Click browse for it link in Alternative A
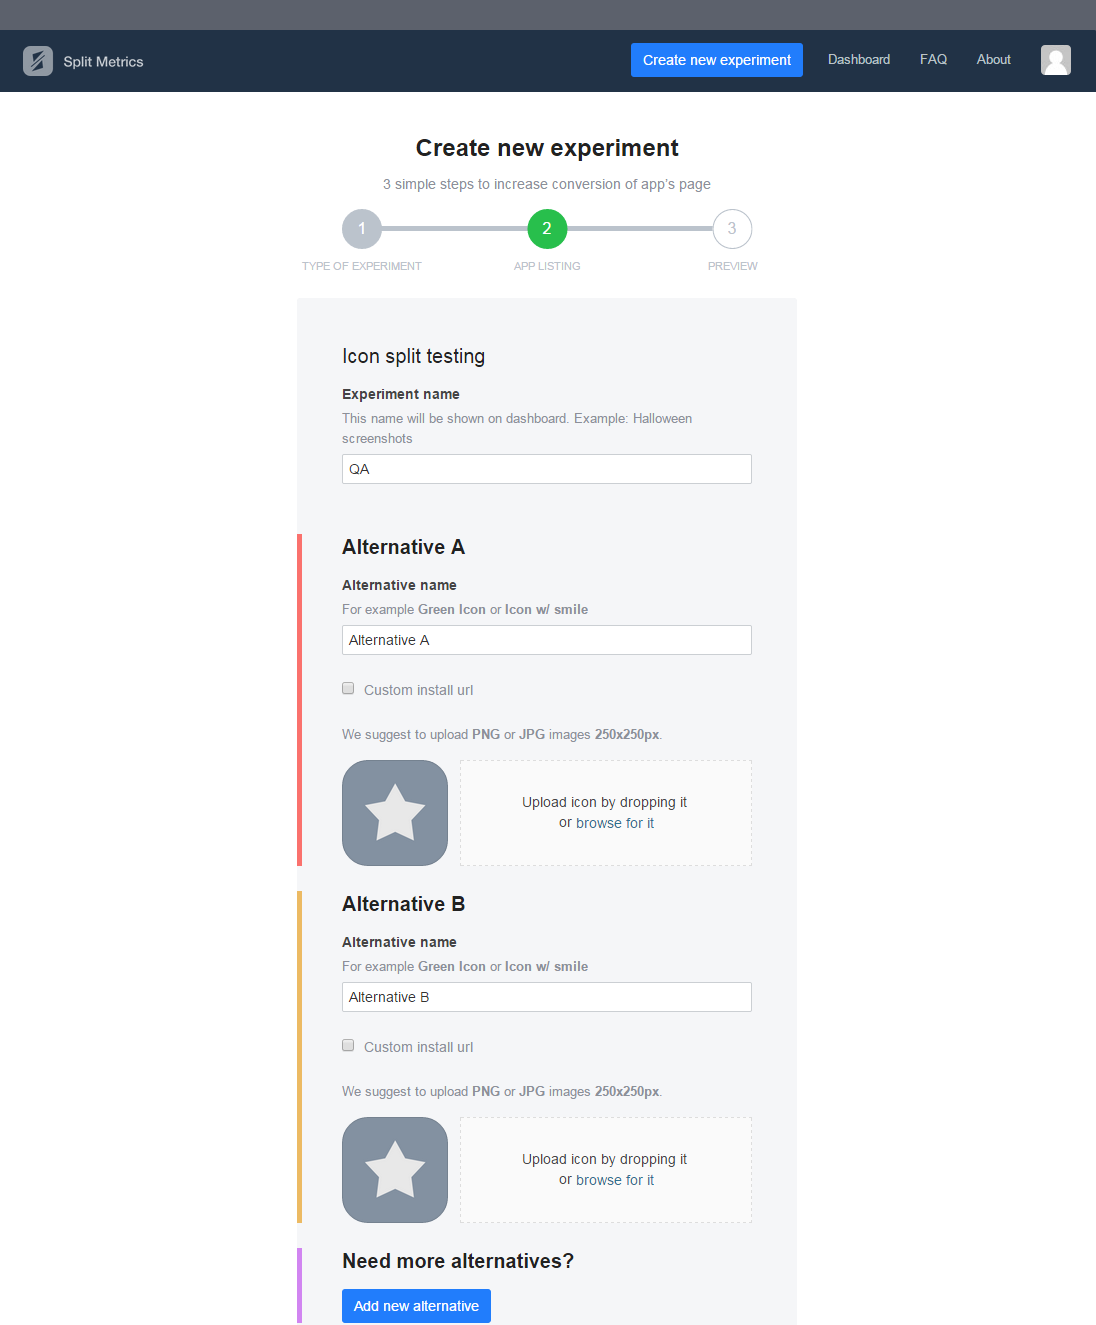 (614, 823)
